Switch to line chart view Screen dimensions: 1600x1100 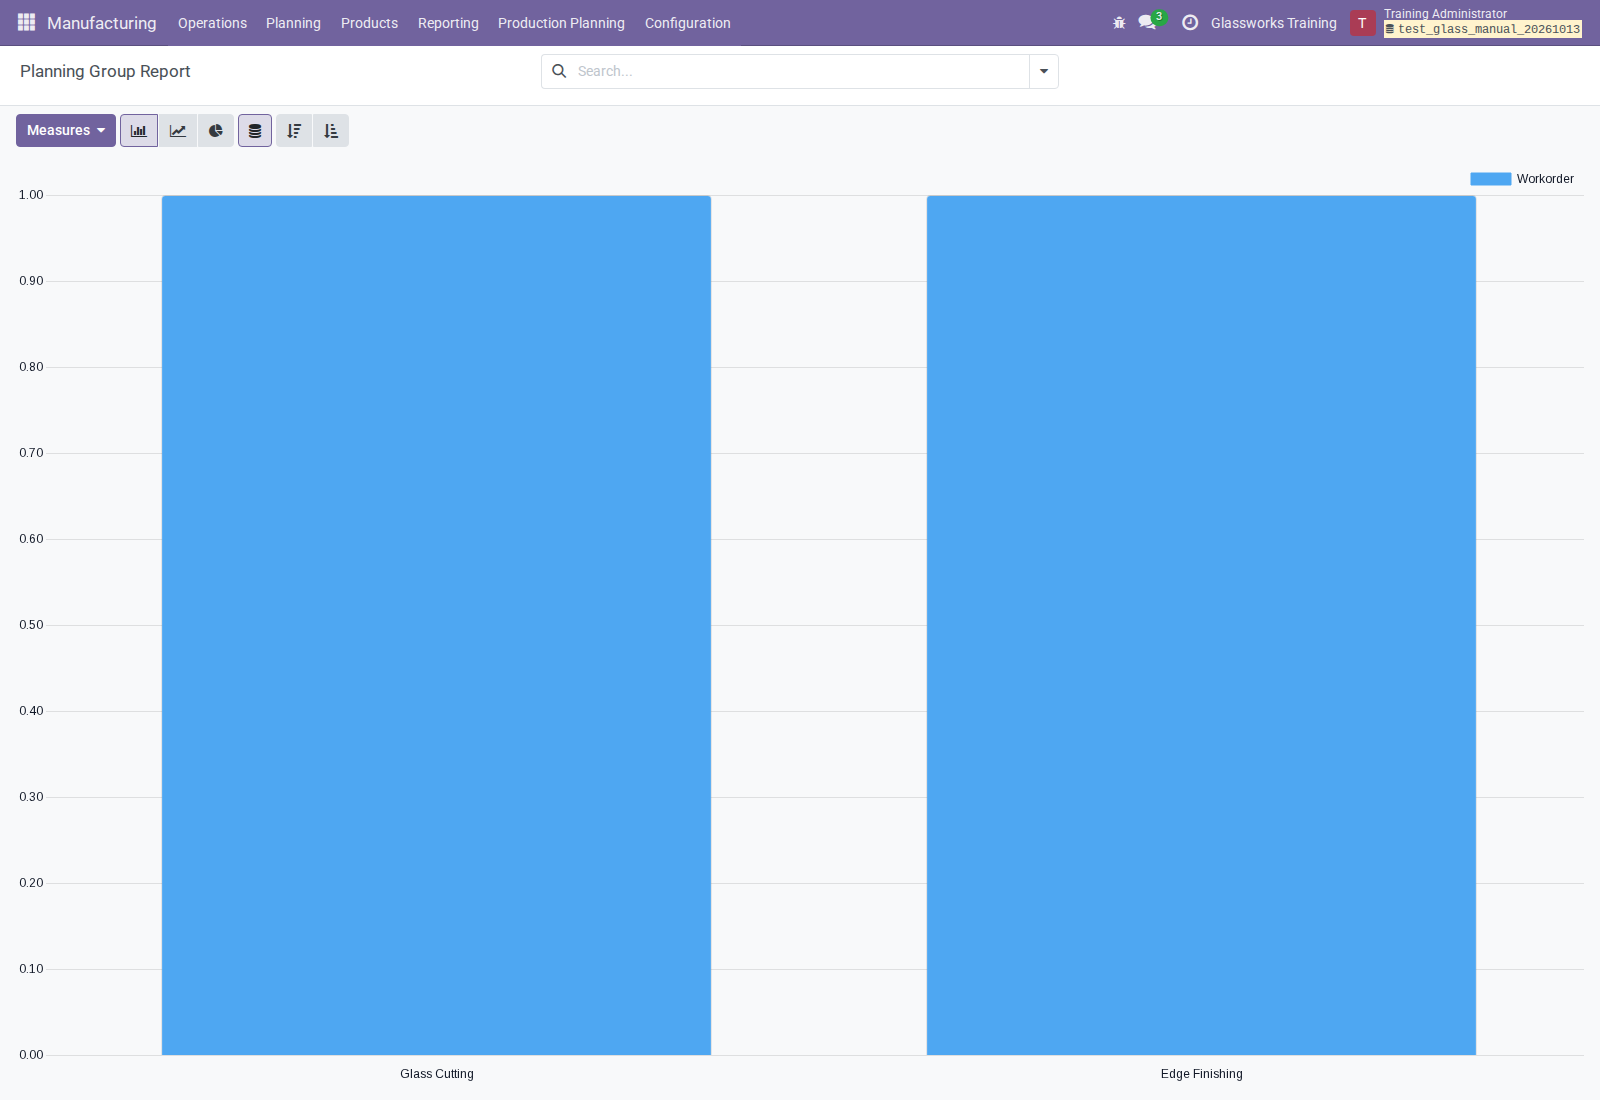(x=178, y=131)
